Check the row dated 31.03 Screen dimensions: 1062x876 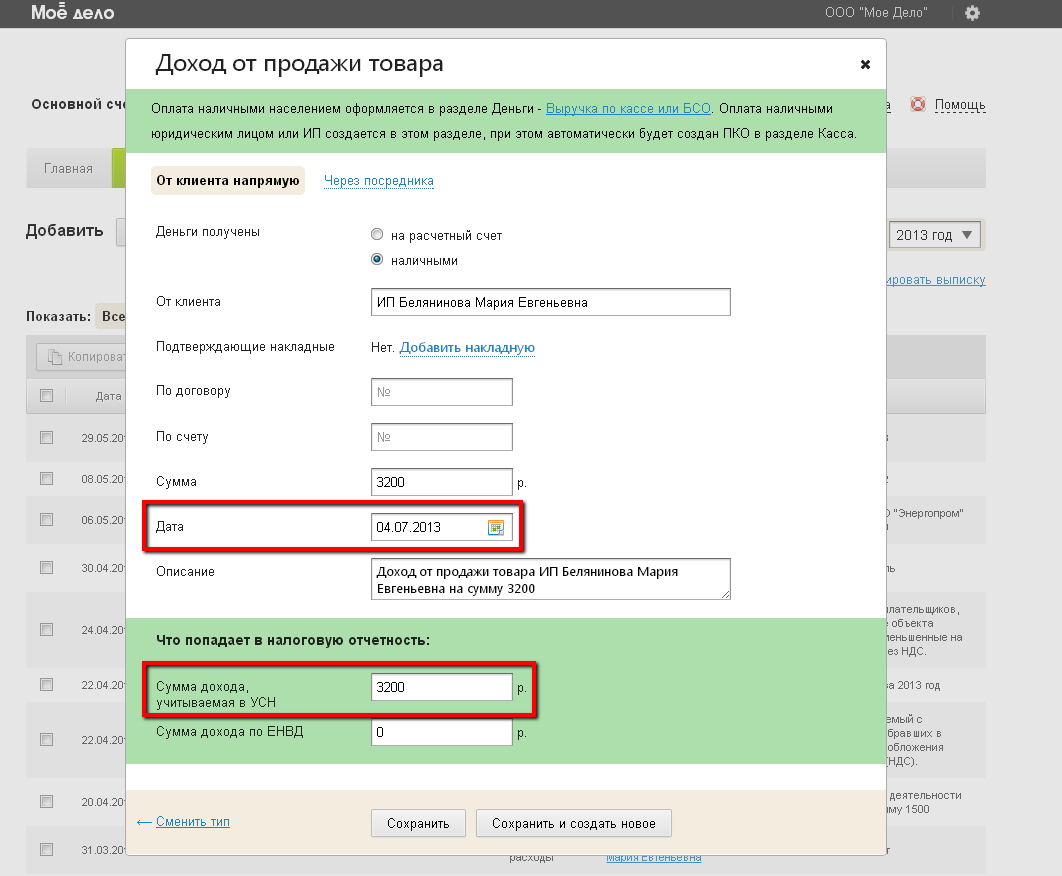click(46, 850)
